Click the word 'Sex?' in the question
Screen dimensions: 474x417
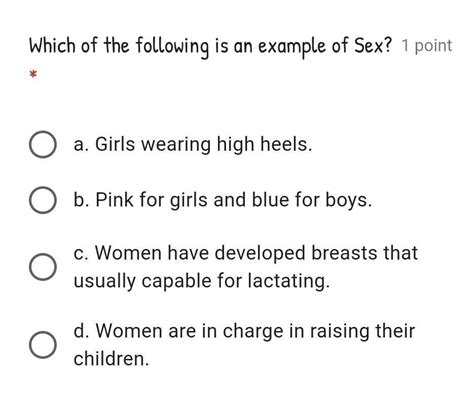point(374,45)
